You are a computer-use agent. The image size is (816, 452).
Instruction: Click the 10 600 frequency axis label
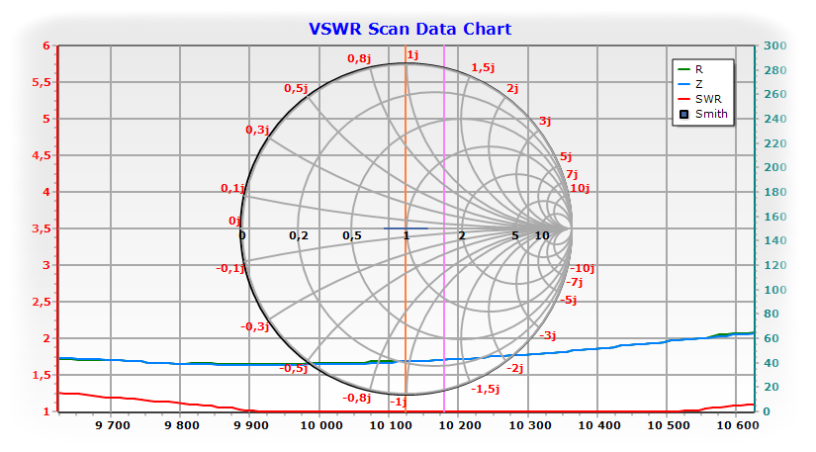coord(738,425)
